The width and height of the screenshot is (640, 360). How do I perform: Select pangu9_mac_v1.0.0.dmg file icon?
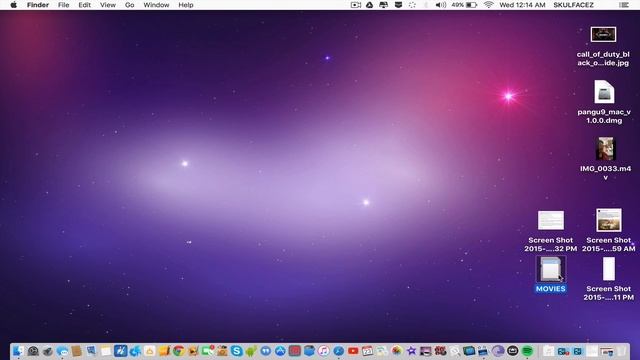pyautogui.click(x=604, y=92)
